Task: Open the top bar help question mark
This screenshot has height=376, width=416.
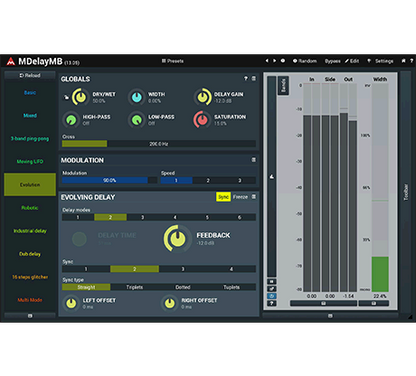Action: 411,61
